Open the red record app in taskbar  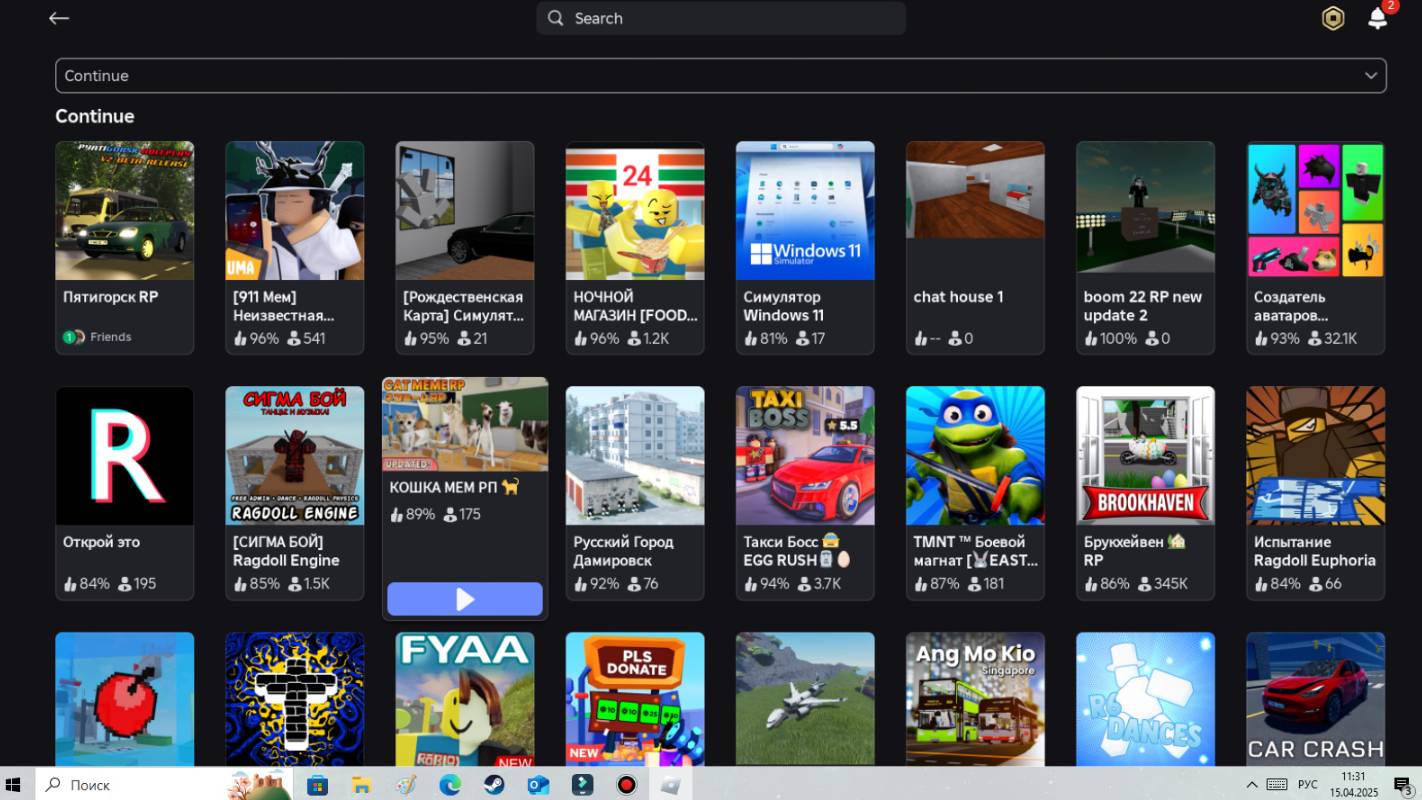[x=626, y=785]
